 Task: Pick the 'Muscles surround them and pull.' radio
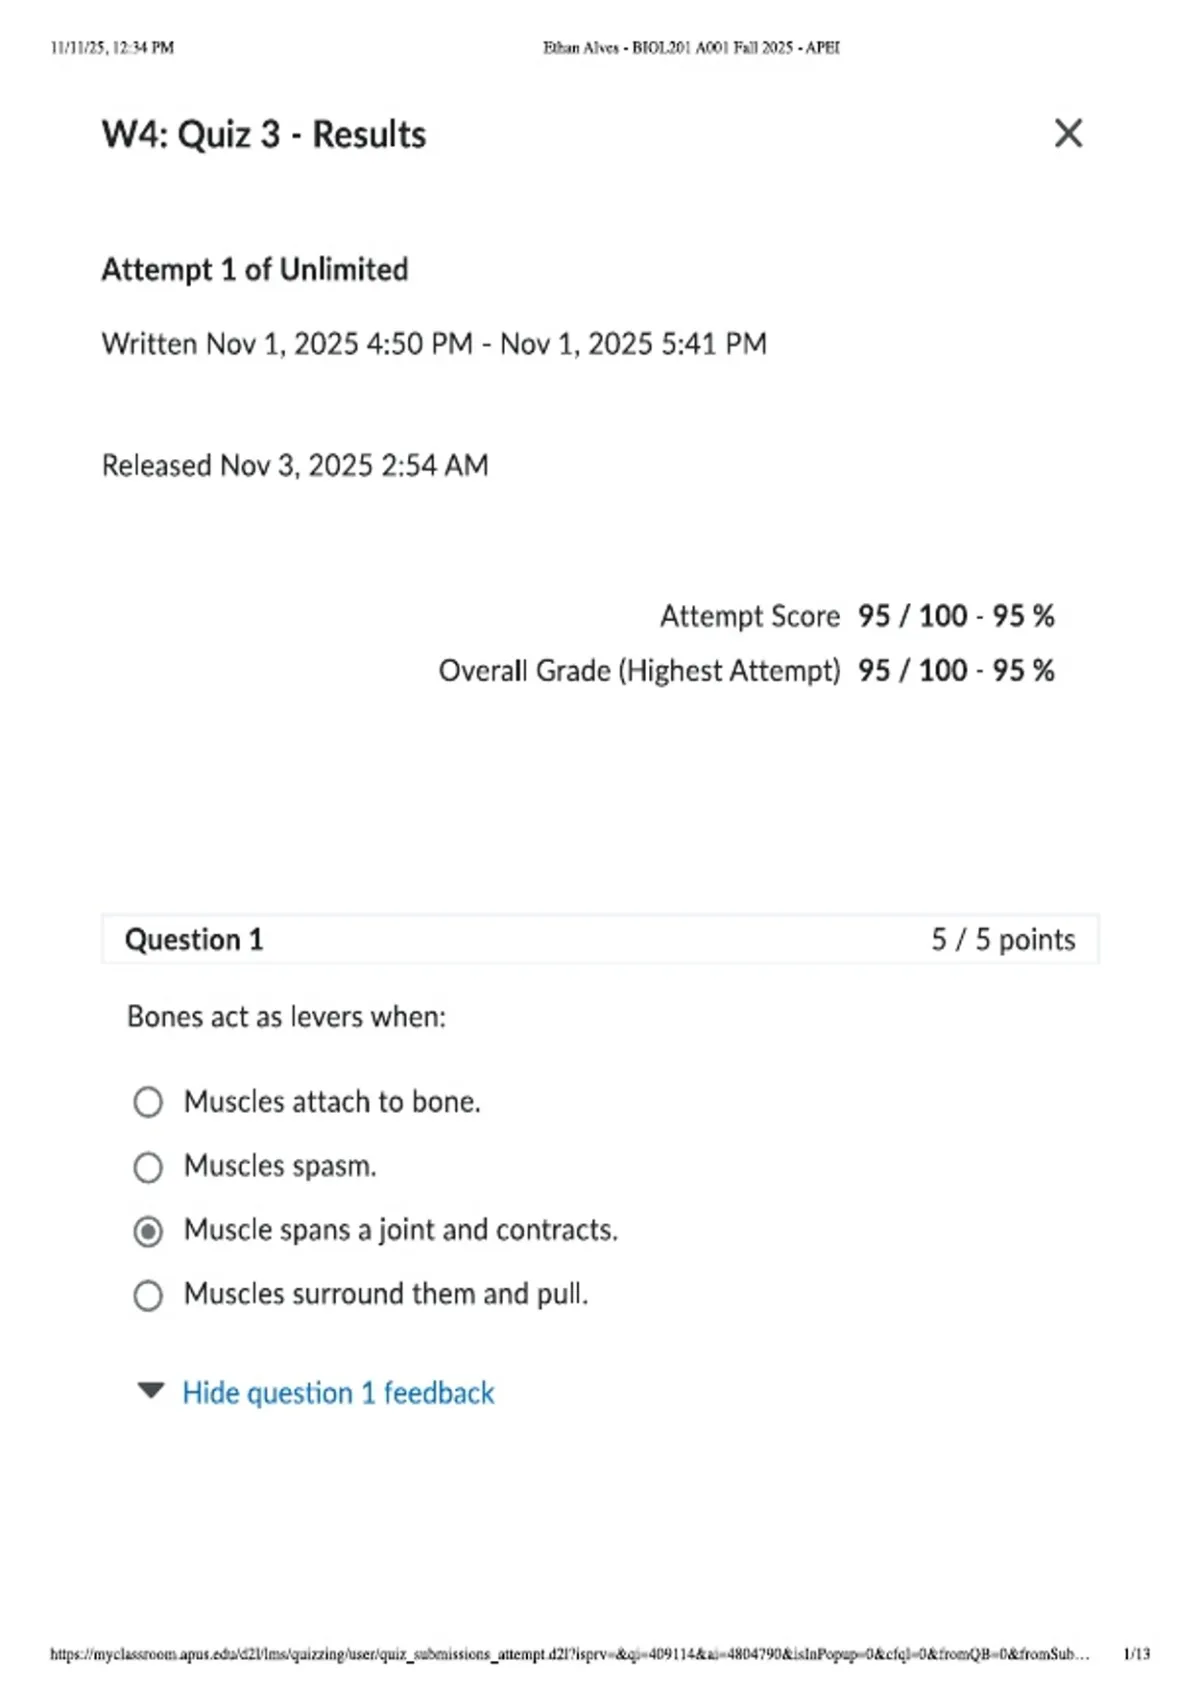148,1295
